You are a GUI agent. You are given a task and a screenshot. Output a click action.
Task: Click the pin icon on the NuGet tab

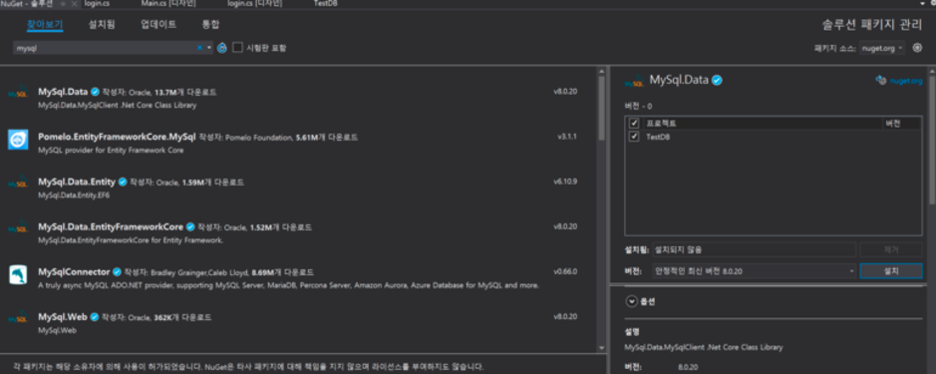tap(63, 4)
